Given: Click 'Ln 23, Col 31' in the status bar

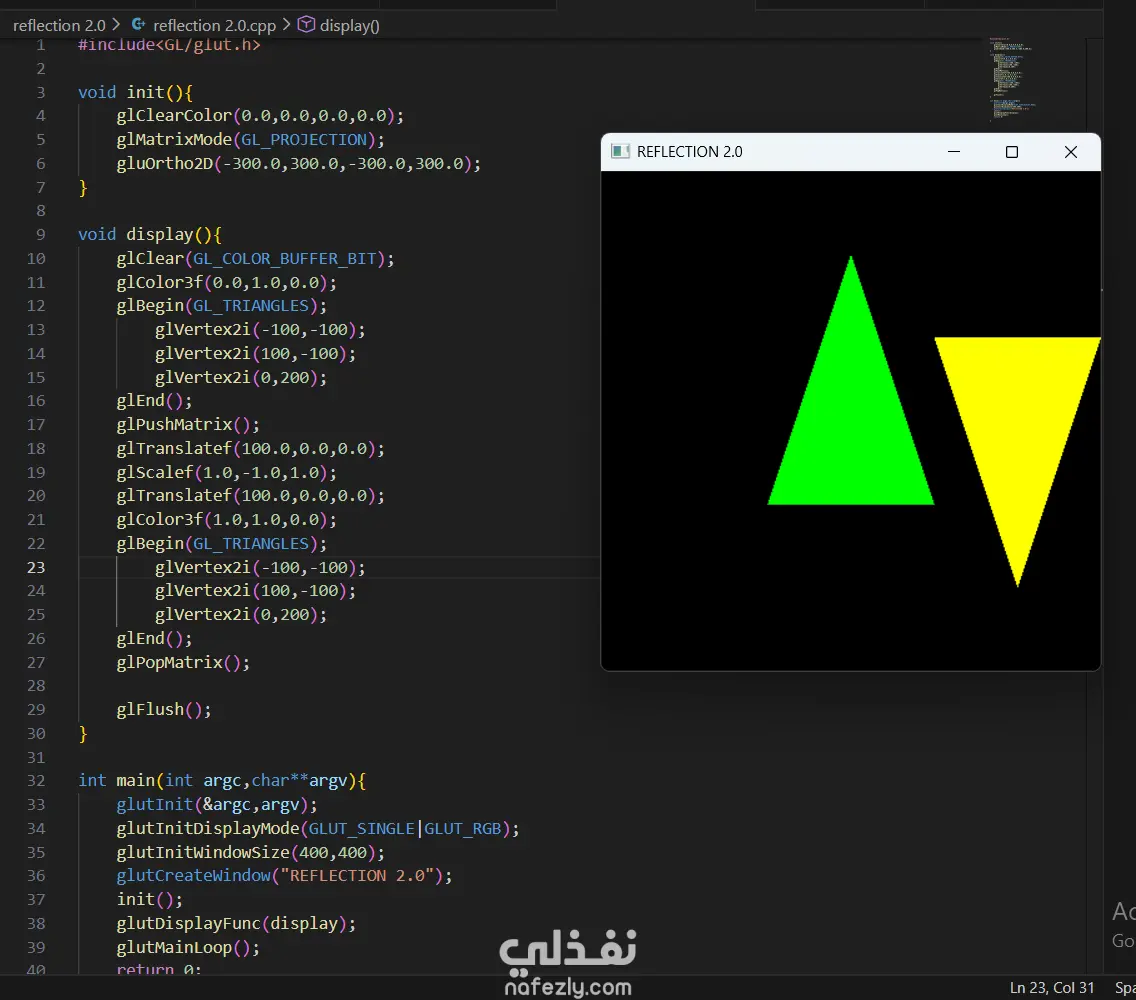Looking at the screenshot, I should coord(1052,988).
